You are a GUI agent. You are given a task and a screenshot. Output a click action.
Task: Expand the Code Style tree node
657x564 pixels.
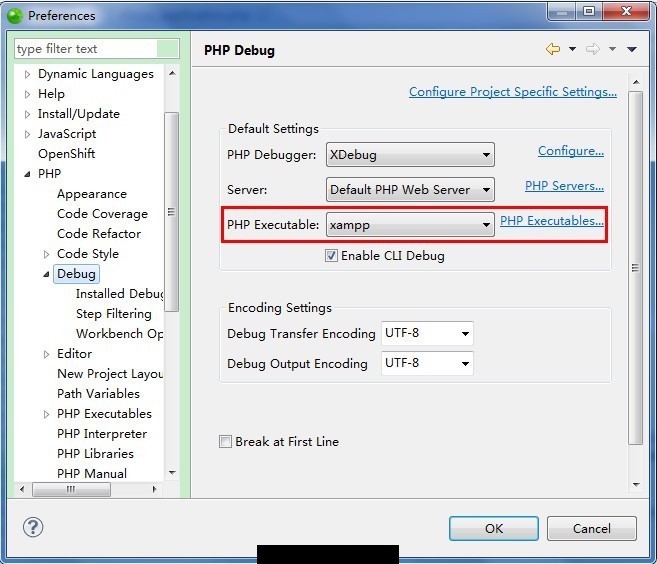(x=46, y=254)
